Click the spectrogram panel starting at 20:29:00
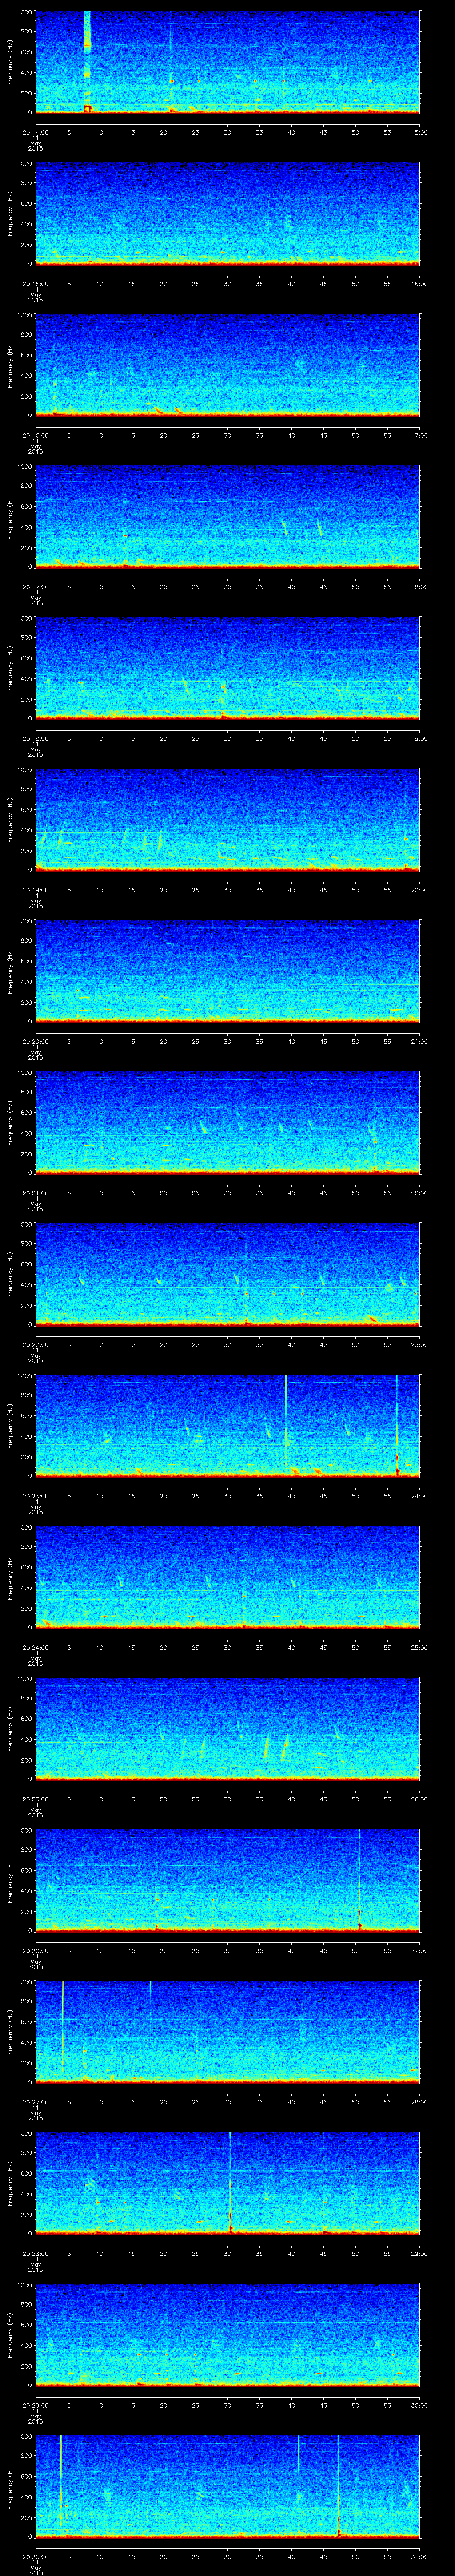The width and height of the screenshot is (455, 2576). (x=228, y=2335)
